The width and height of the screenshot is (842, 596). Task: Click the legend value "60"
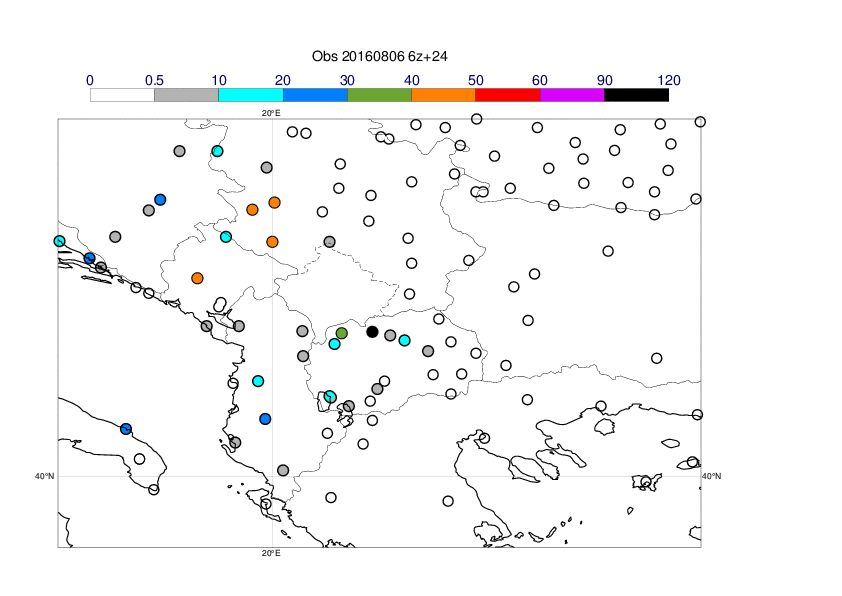540,81
